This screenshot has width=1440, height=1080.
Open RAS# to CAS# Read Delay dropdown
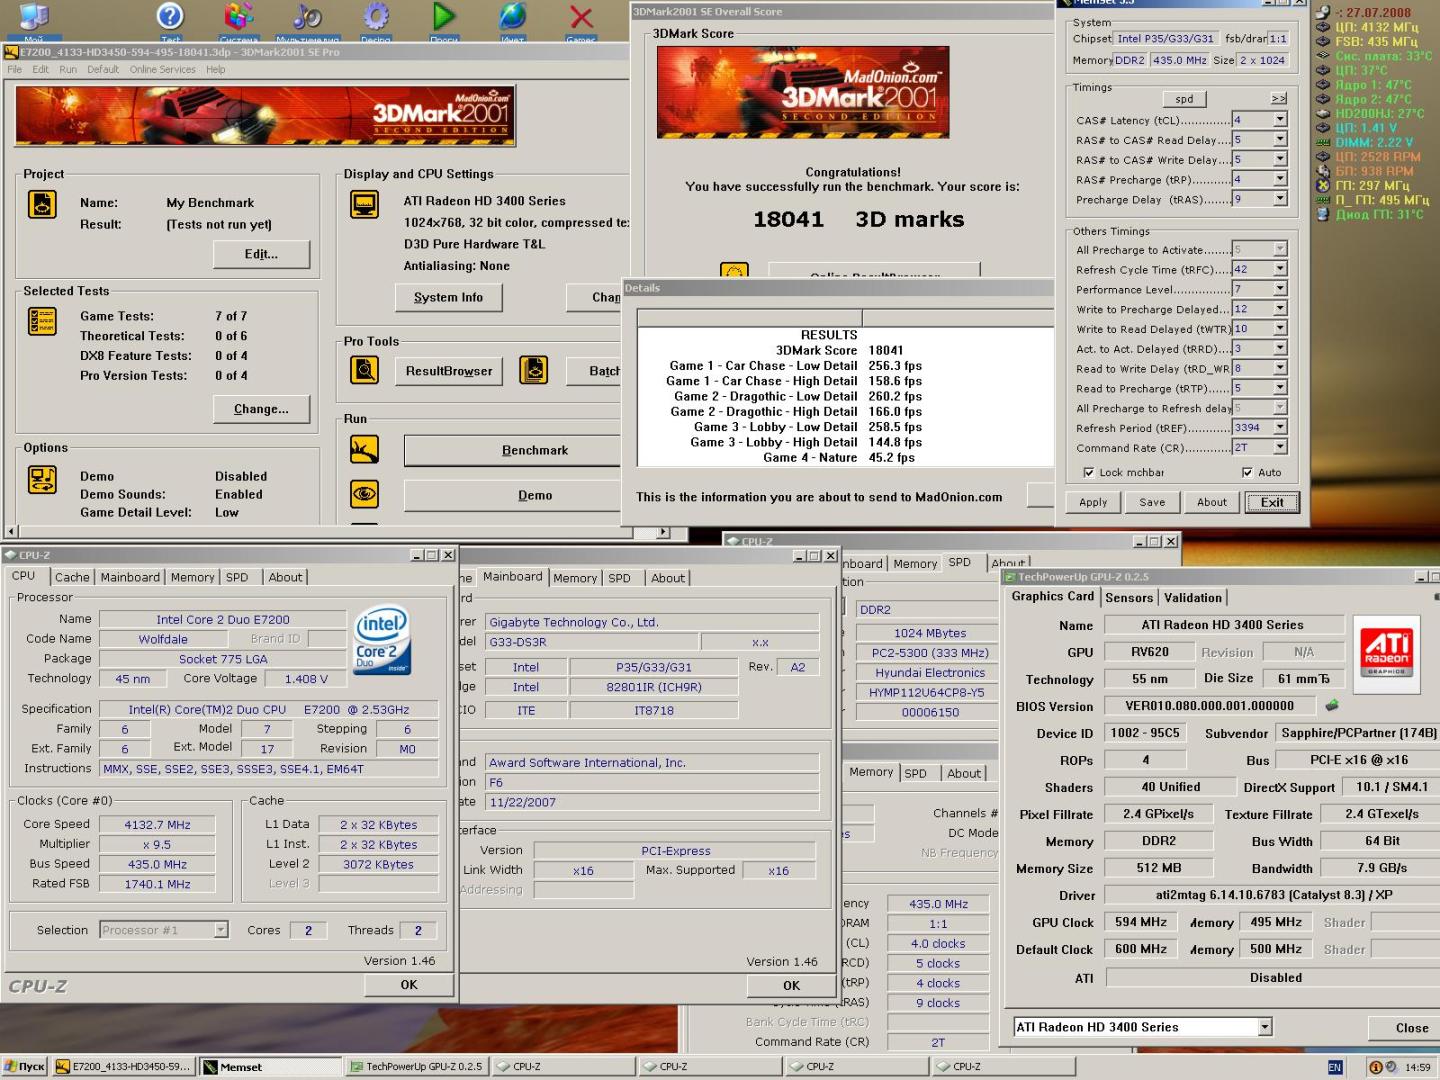tap(1280, 139)
